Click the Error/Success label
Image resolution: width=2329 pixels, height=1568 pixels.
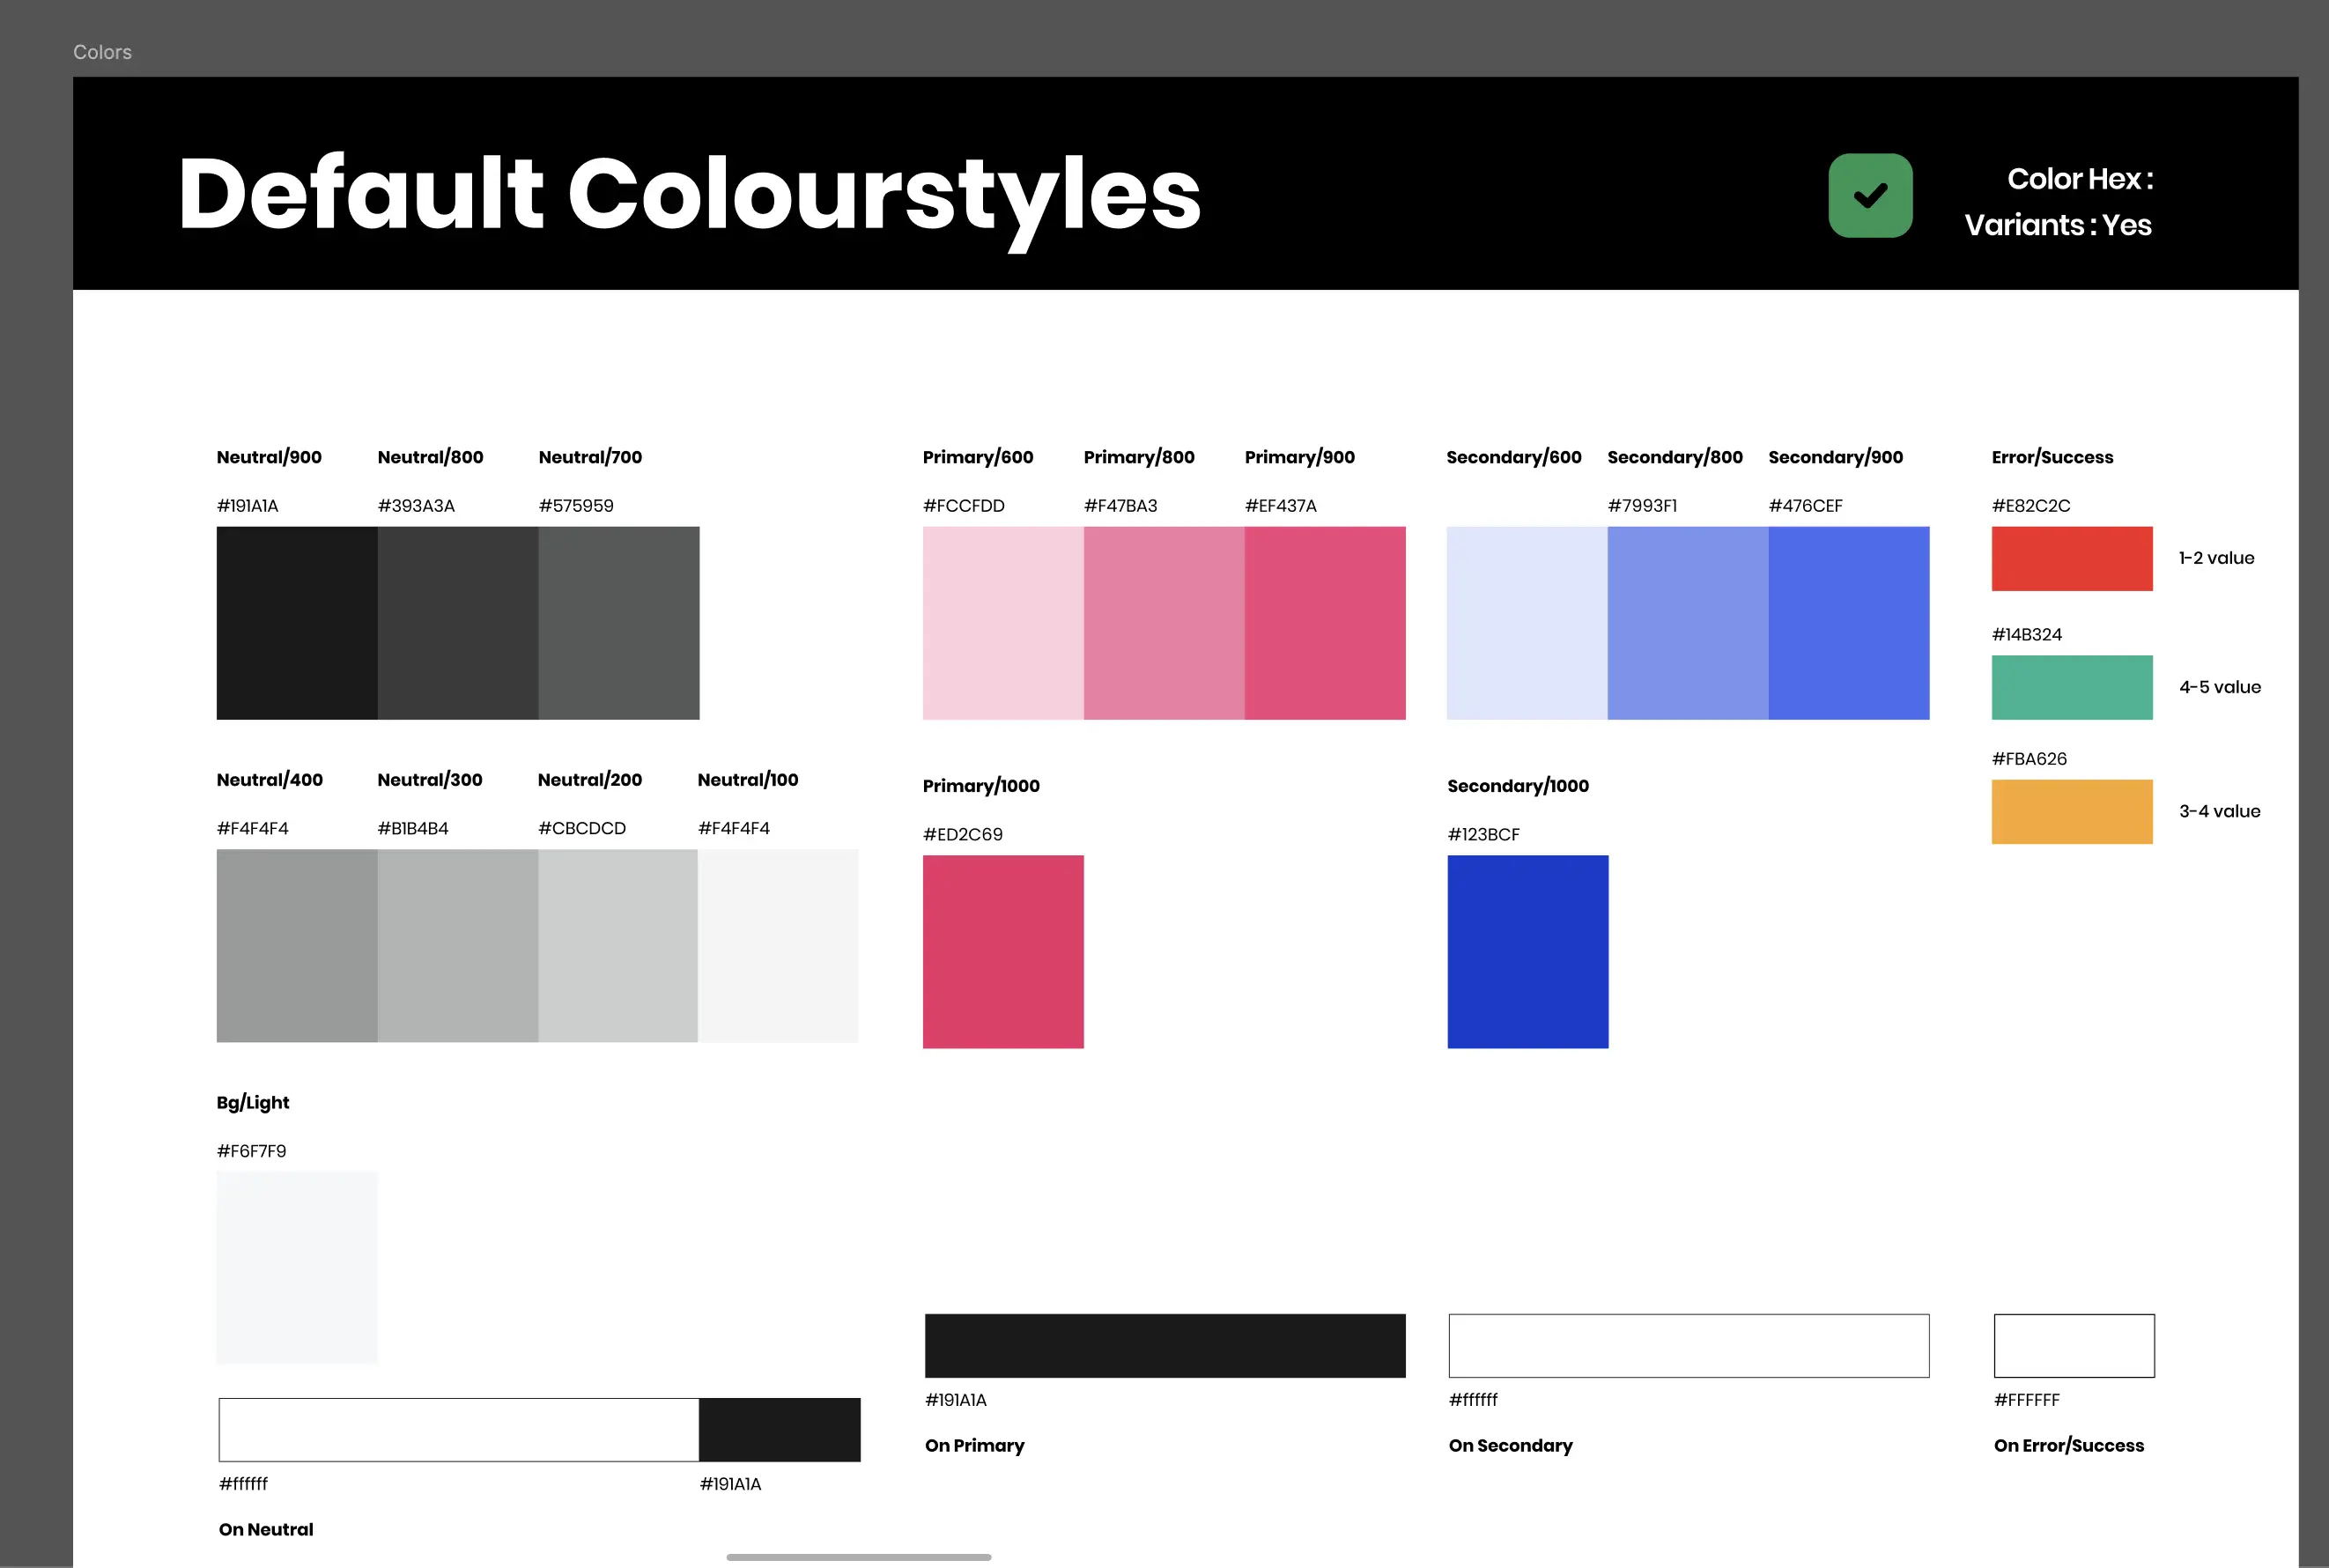coord(2052,457)
